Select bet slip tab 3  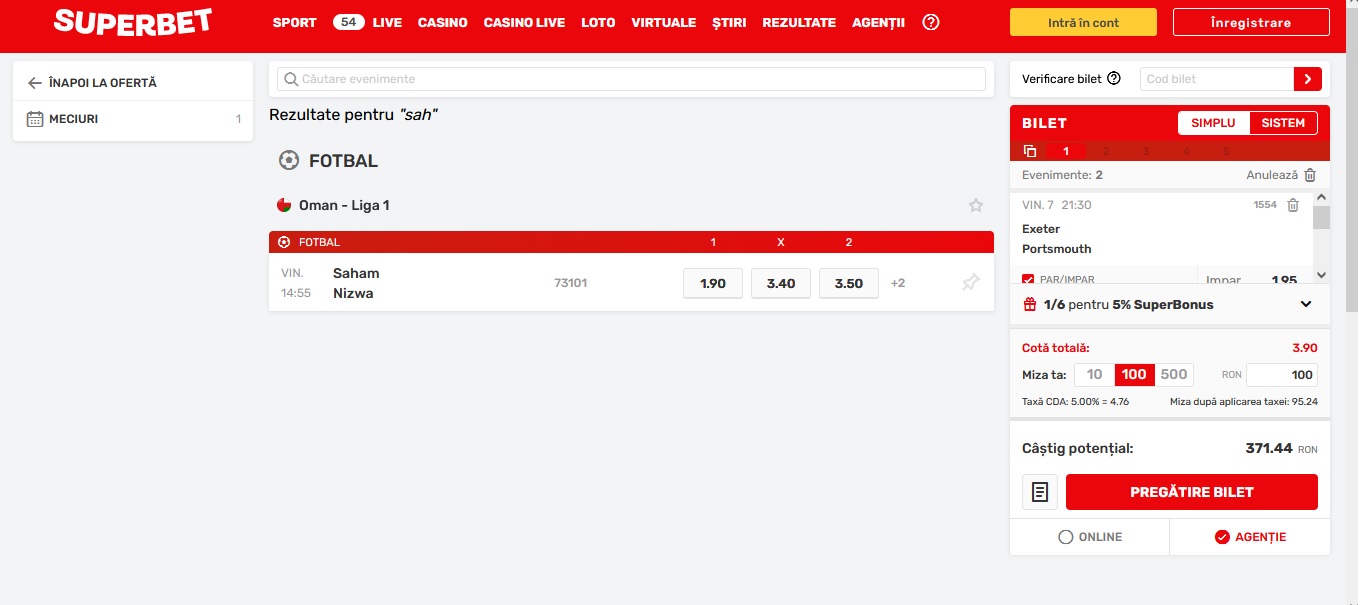click(x=1146, y=151)
